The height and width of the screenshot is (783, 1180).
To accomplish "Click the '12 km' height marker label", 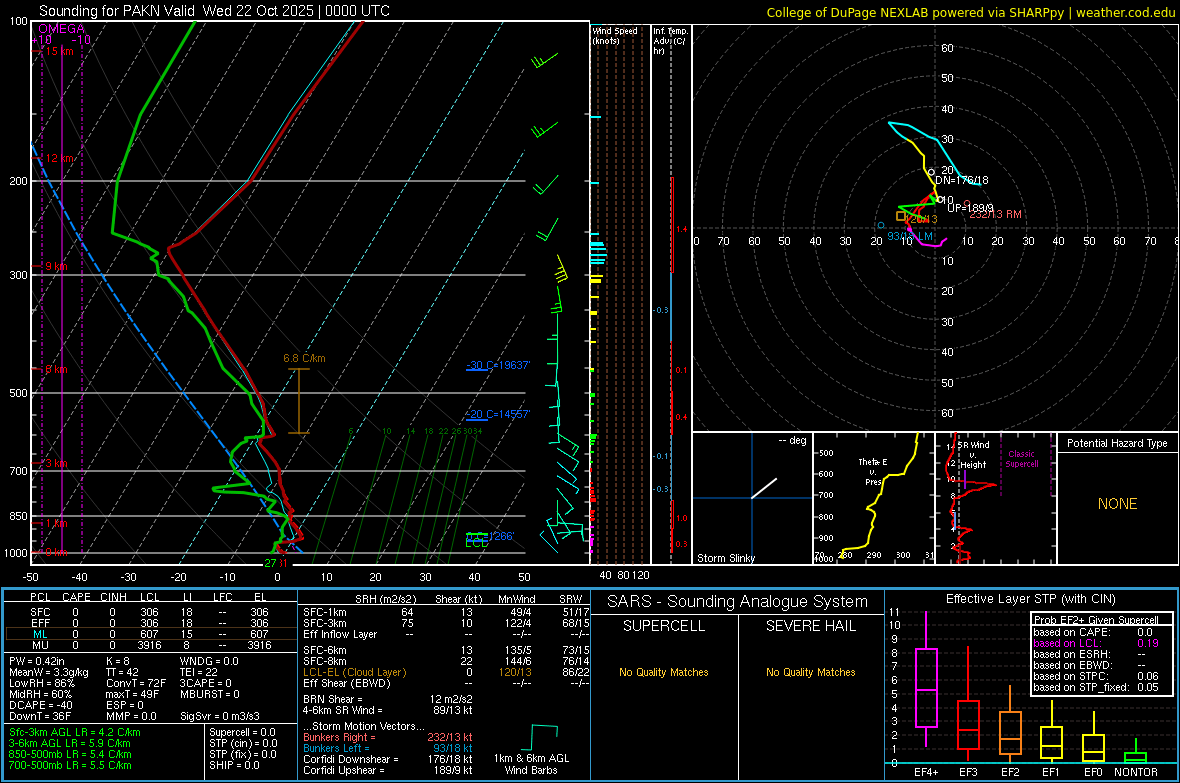I will click(60, 158).
